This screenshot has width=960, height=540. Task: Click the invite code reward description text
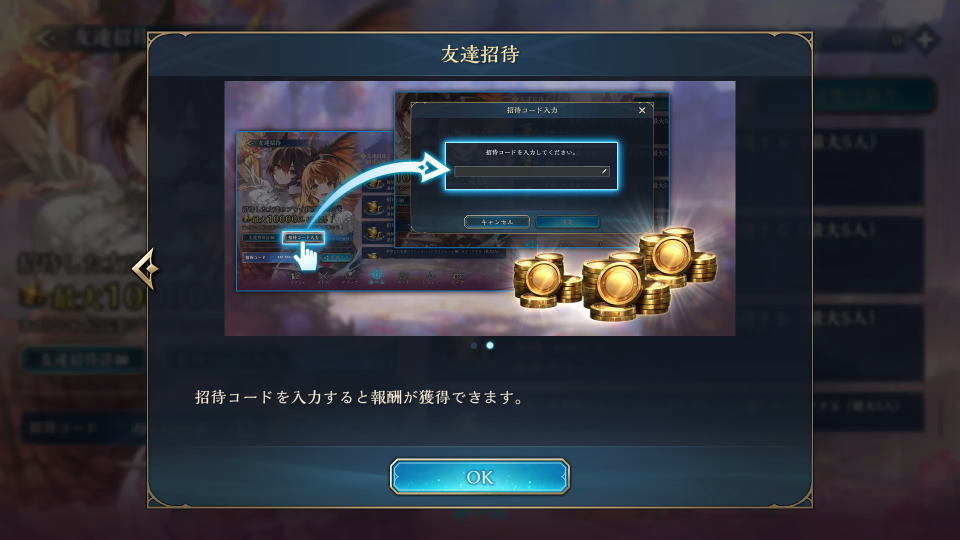coord(360,397)
